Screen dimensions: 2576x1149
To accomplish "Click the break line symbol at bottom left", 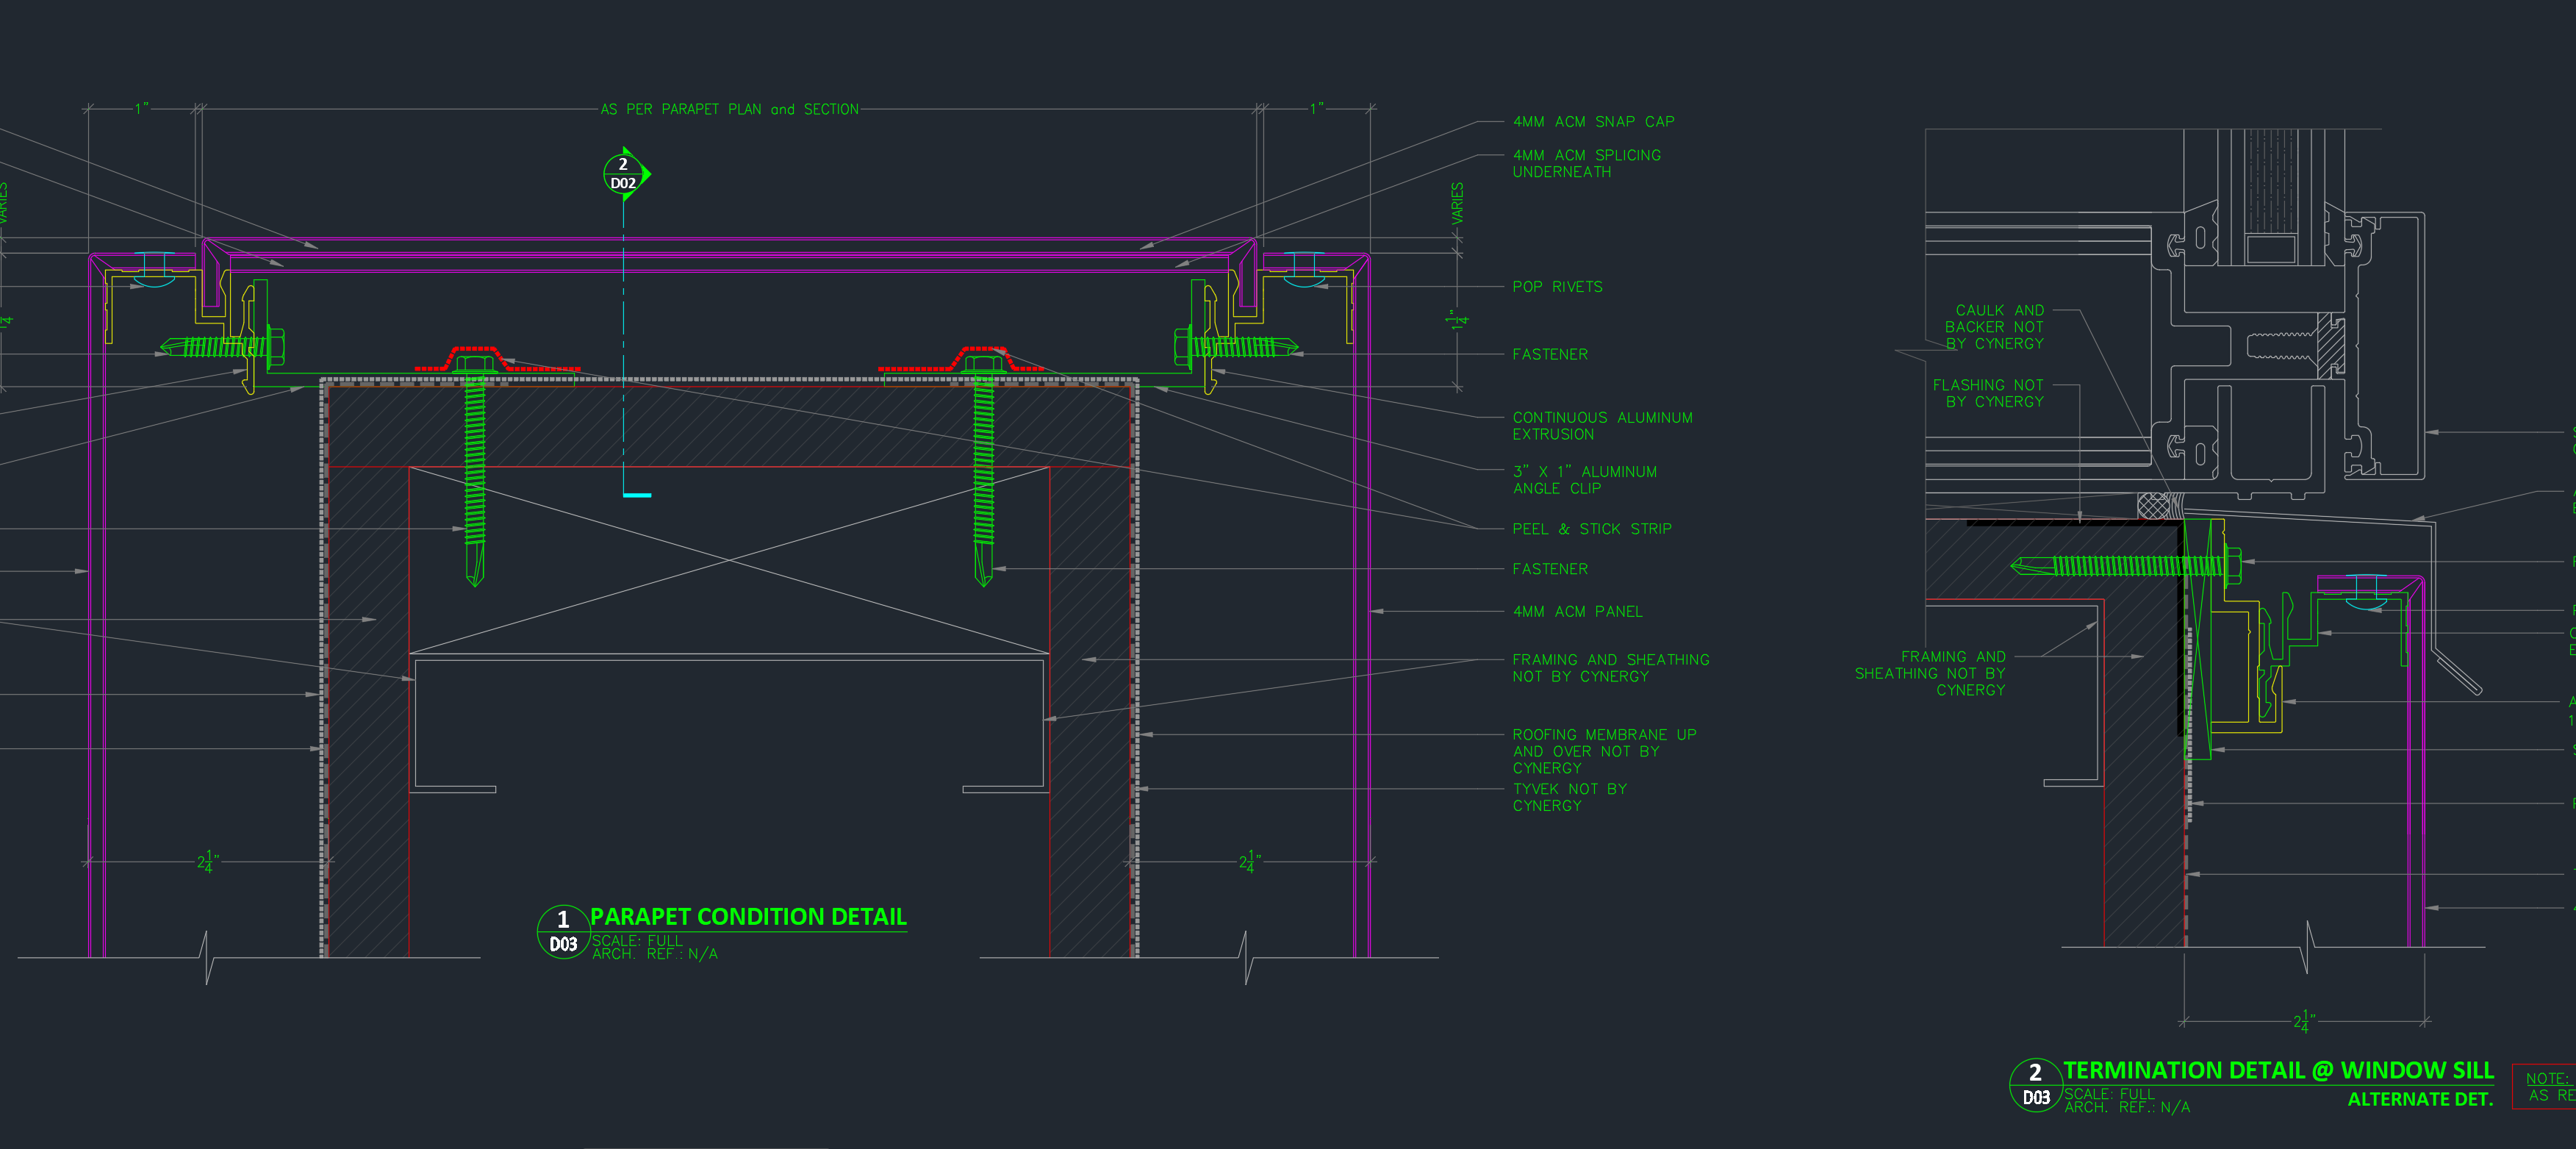I will tap(207, 958).
